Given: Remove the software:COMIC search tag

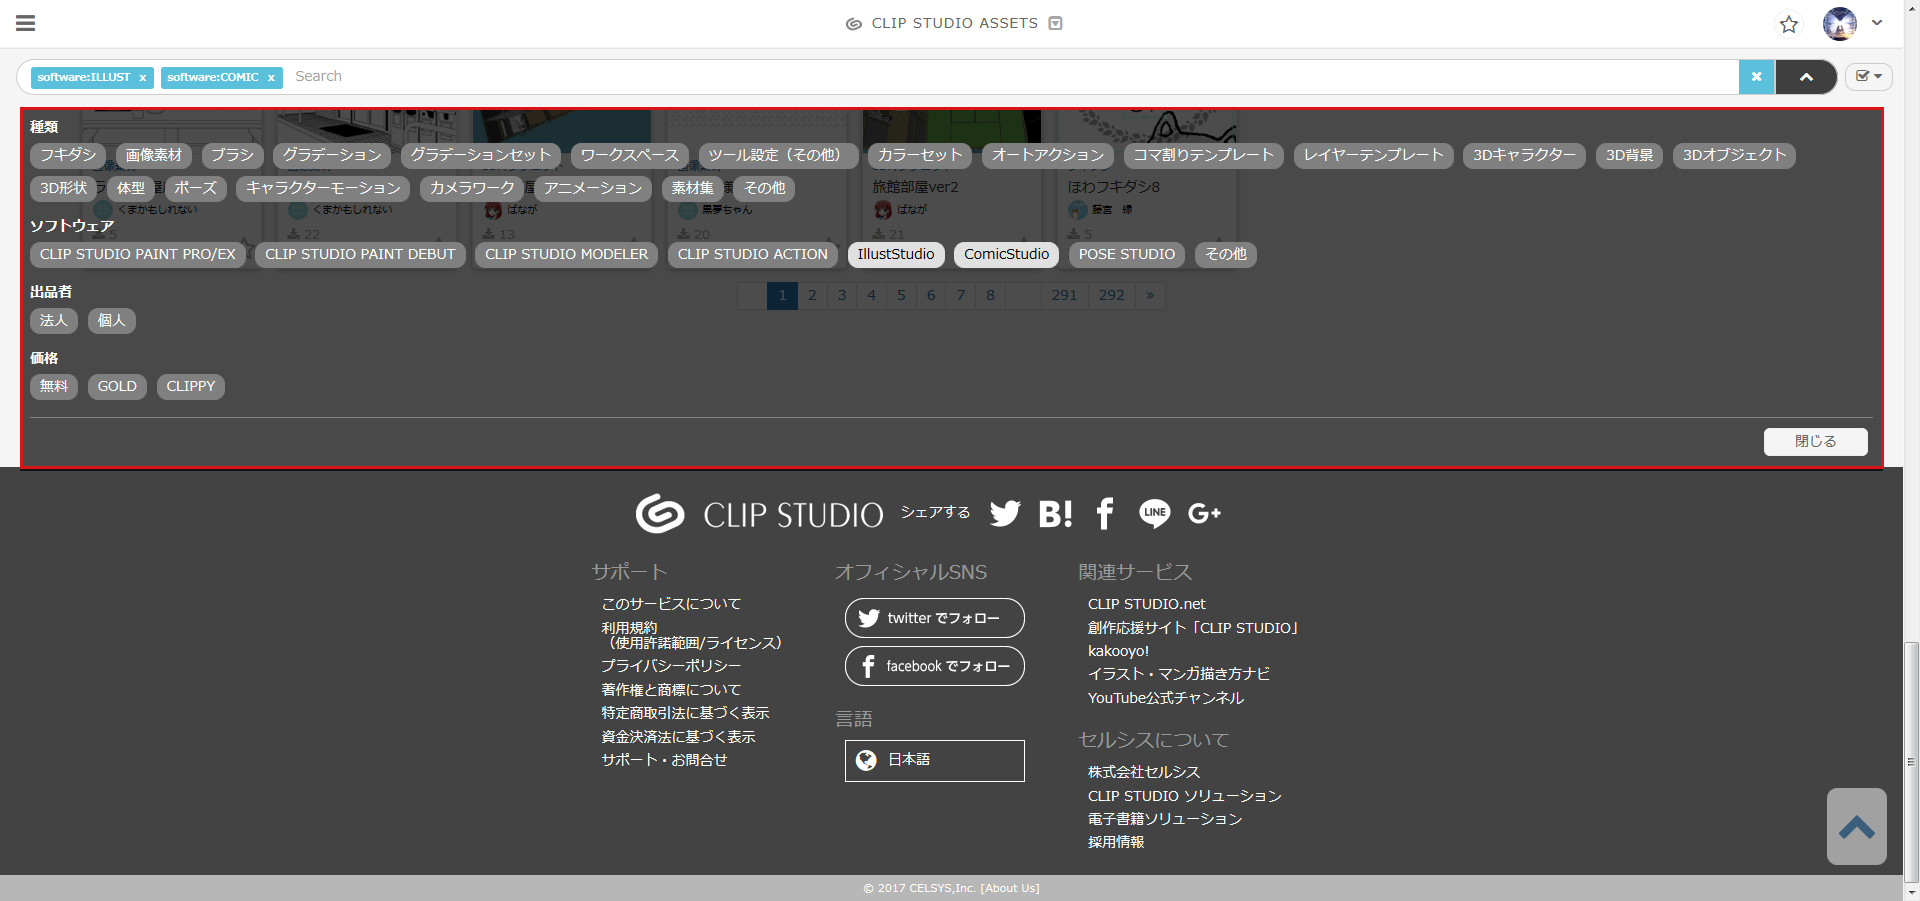Looking at the screenshot, I should click(271, 78).
